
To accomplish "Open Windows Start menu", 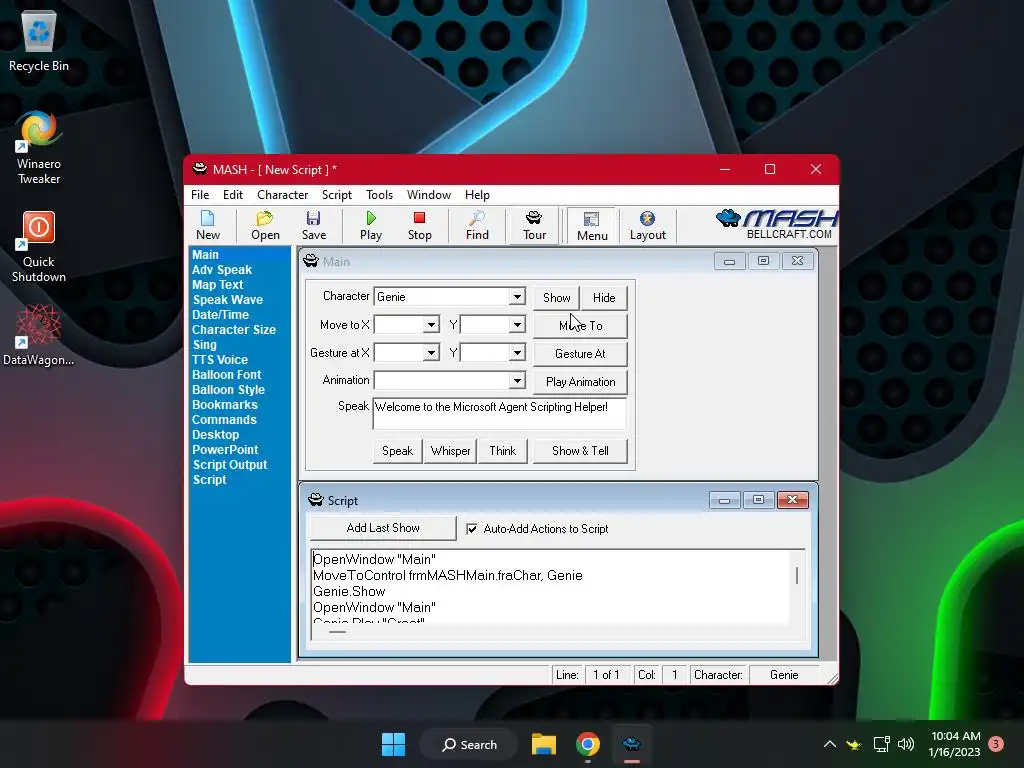I will click(x=393, y=744).
